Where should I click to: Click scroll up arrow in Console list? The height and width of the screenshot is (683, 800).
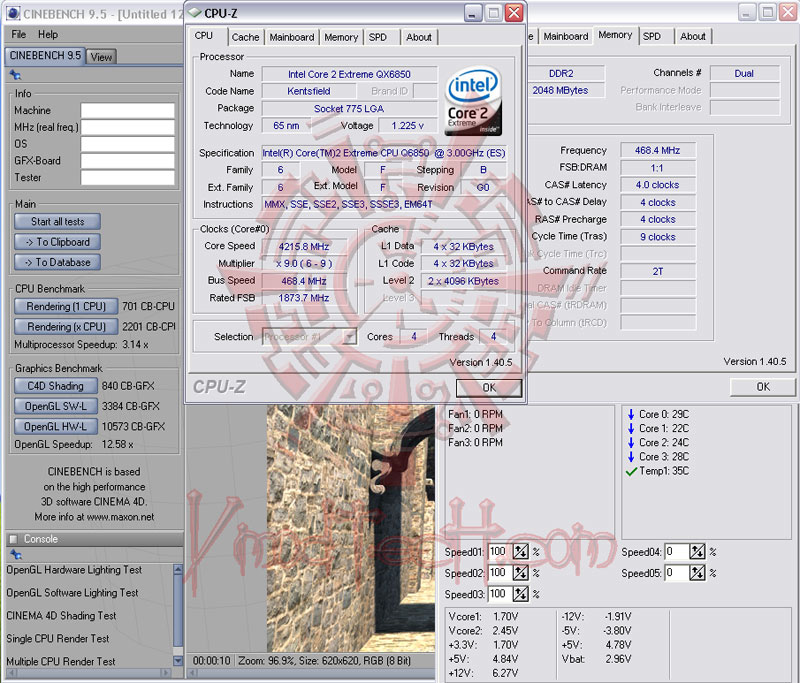click(178, 569)
